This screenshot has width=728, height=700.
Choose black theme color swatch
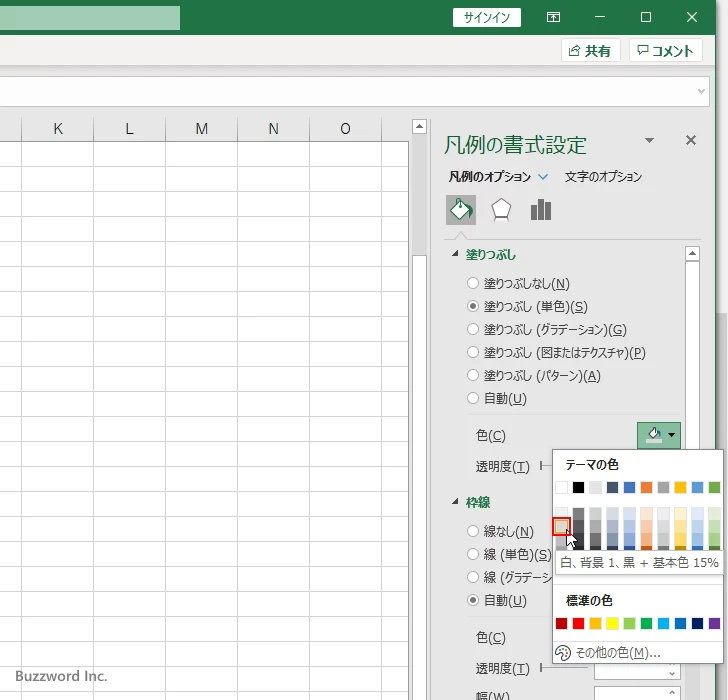click(x=578, y=487)
